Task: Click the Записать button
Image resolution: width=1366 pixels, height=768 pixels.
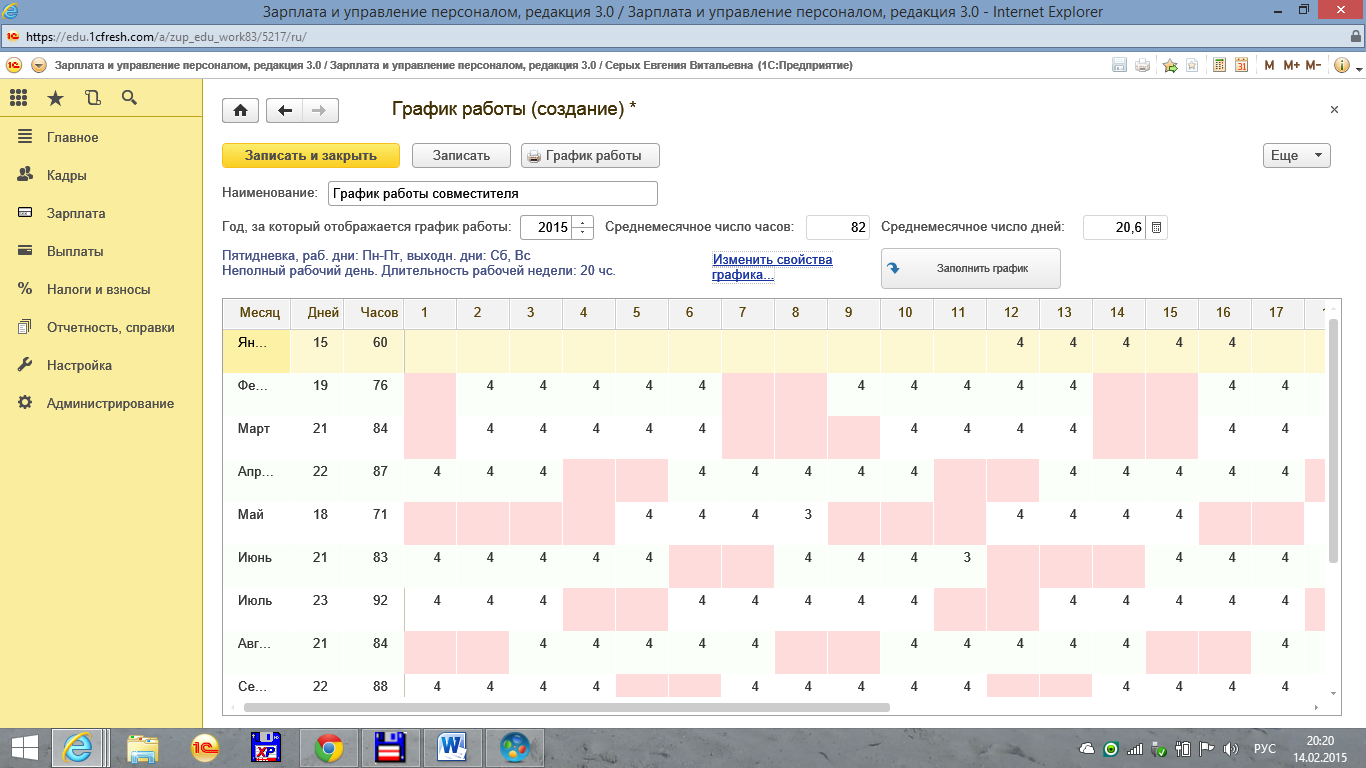Action: pos(461,155)
